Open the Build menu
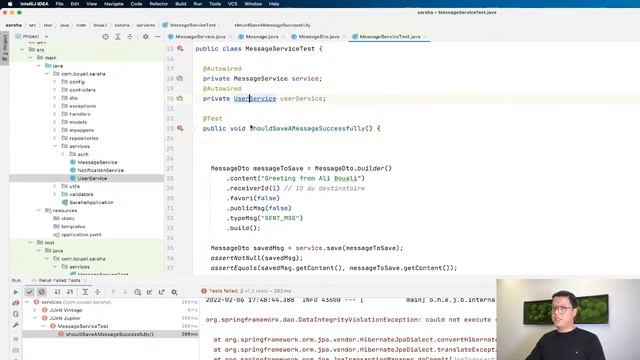 [x=180, y=4]
